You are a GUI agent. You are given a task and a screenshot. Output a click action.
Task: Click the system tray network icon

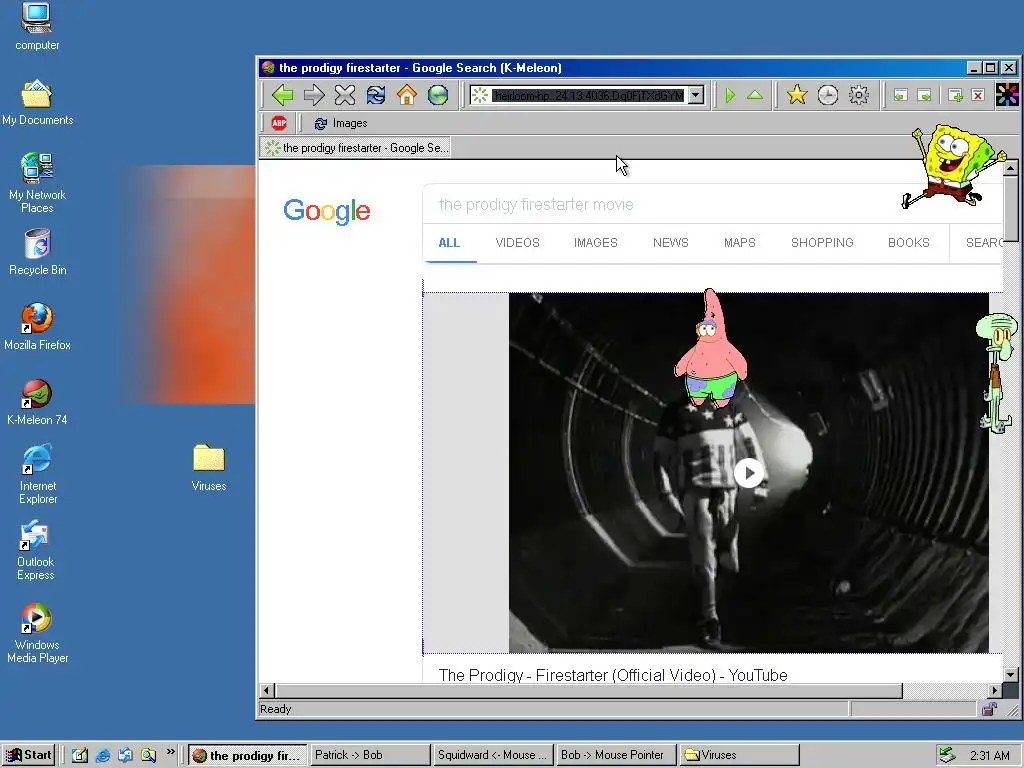click(946, 755)
